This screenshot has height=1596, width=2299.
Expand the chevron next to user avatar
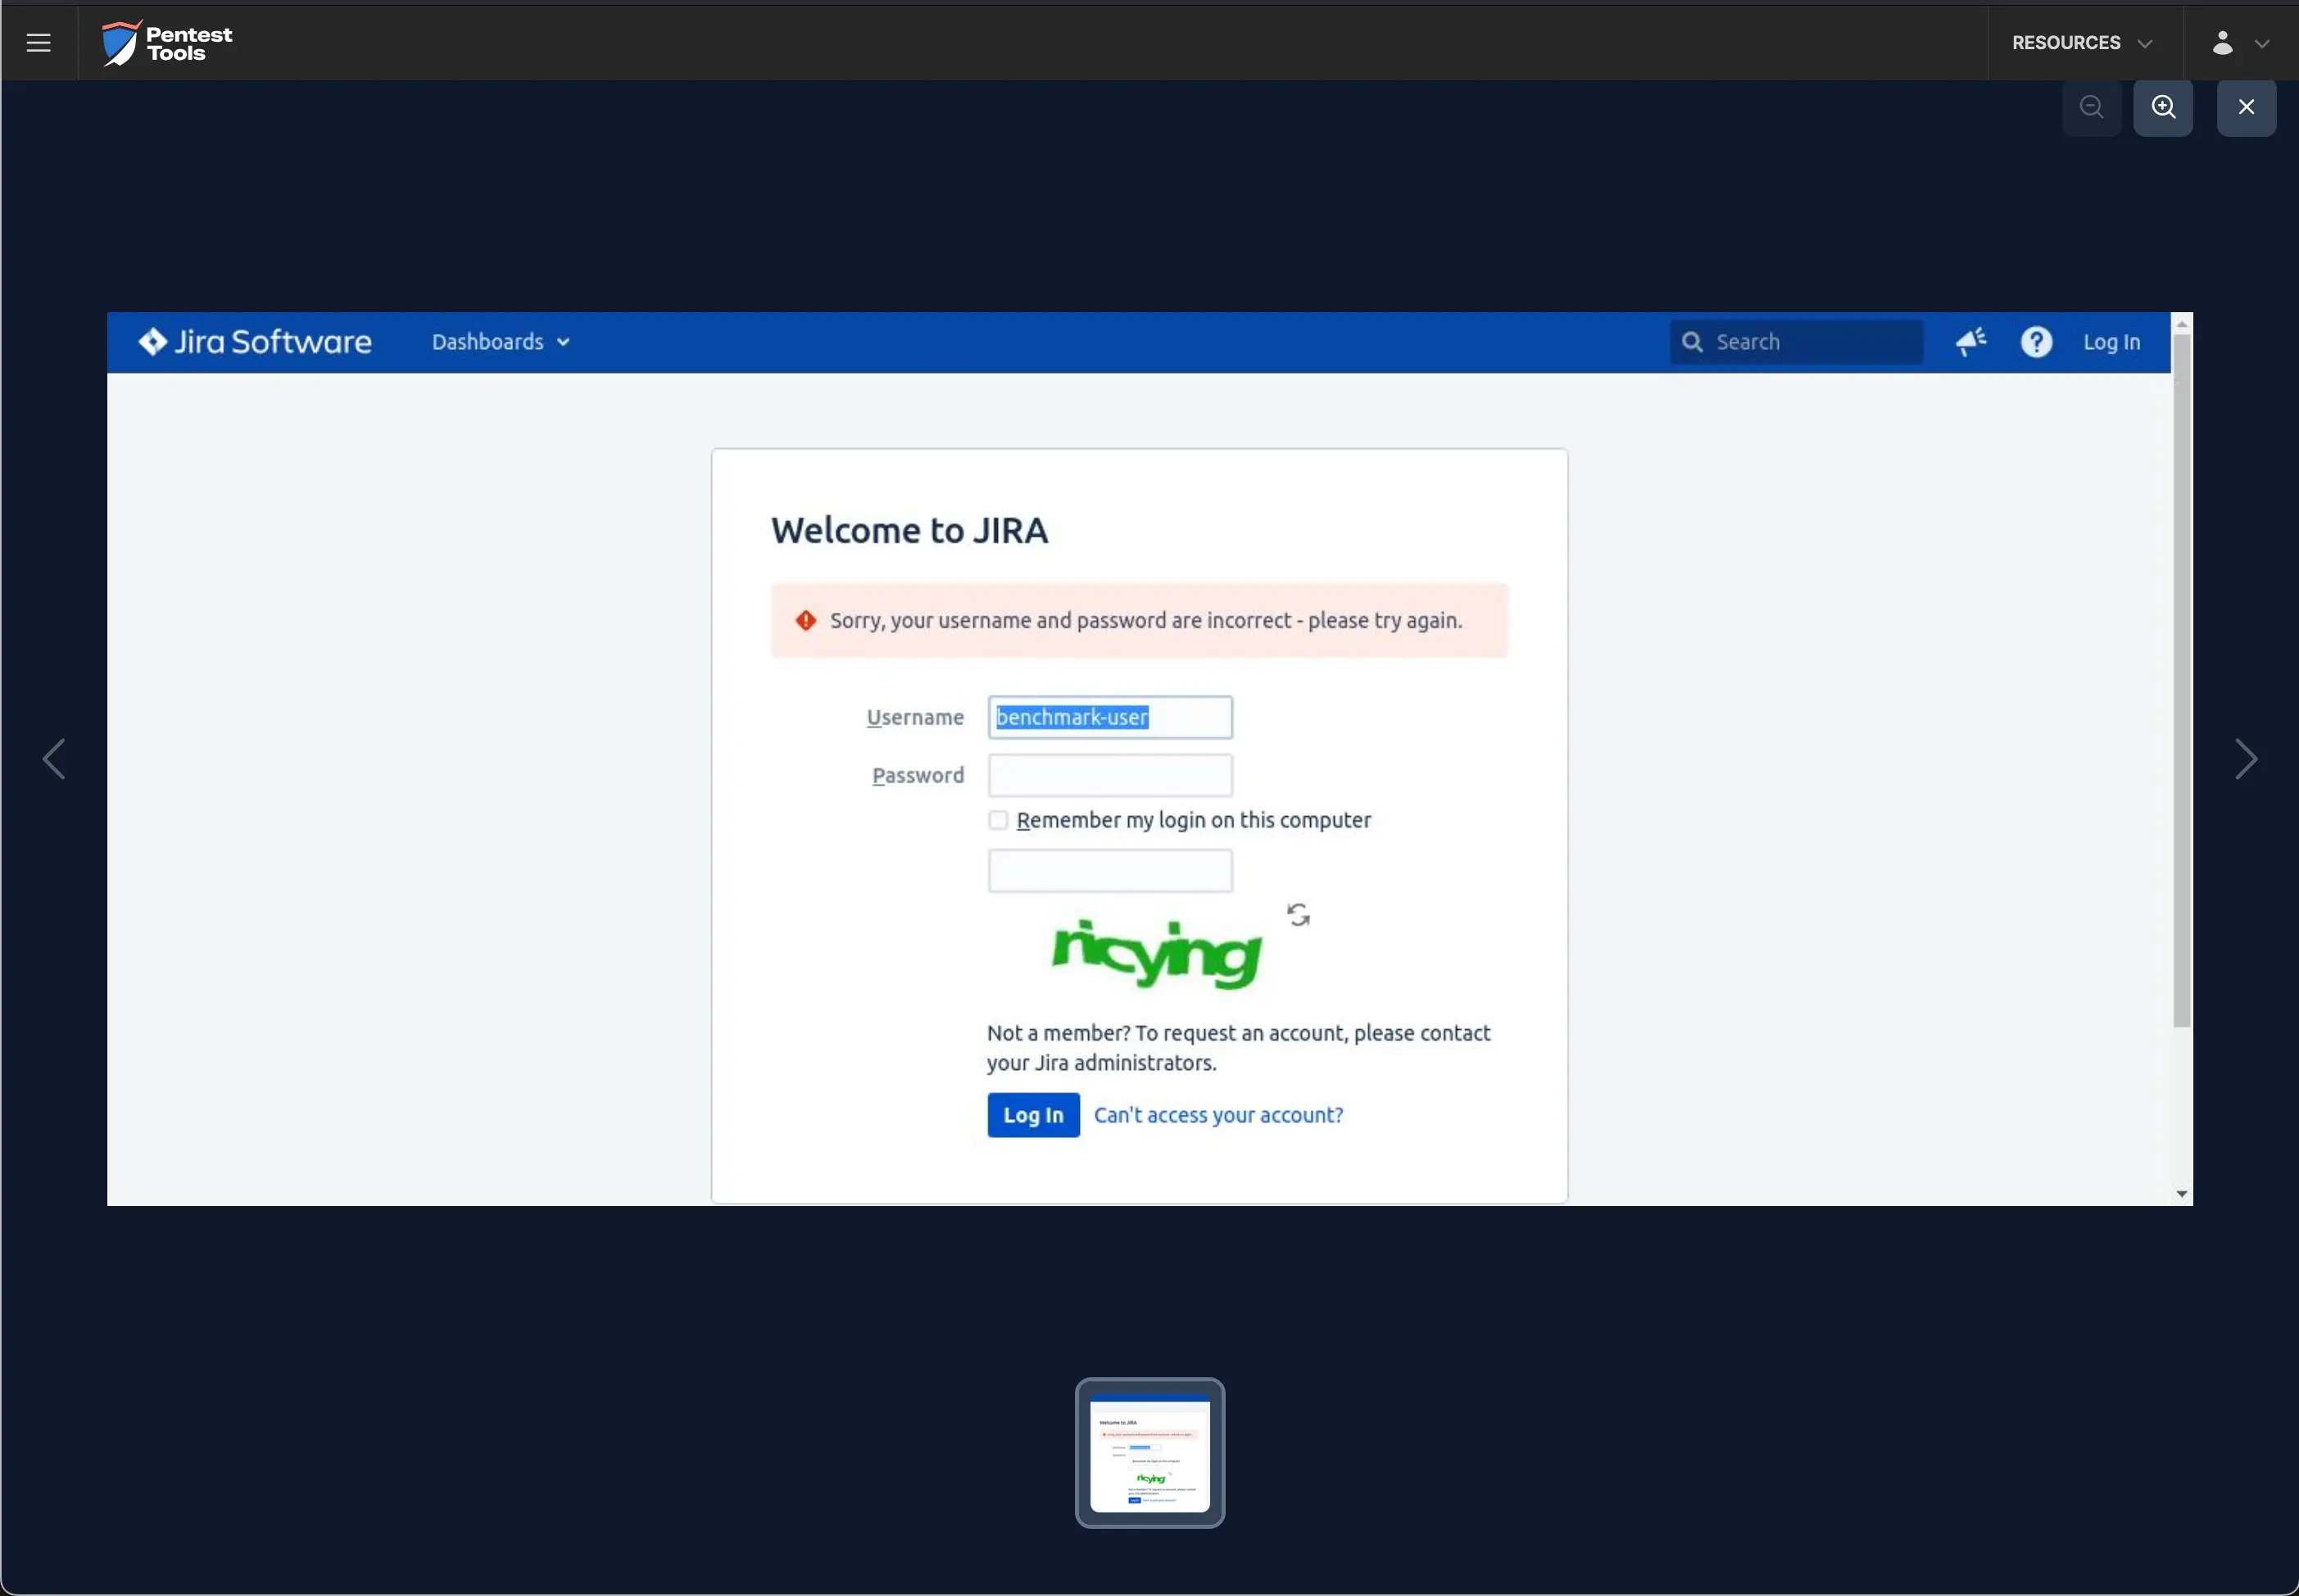click(x=2262, y=44)
